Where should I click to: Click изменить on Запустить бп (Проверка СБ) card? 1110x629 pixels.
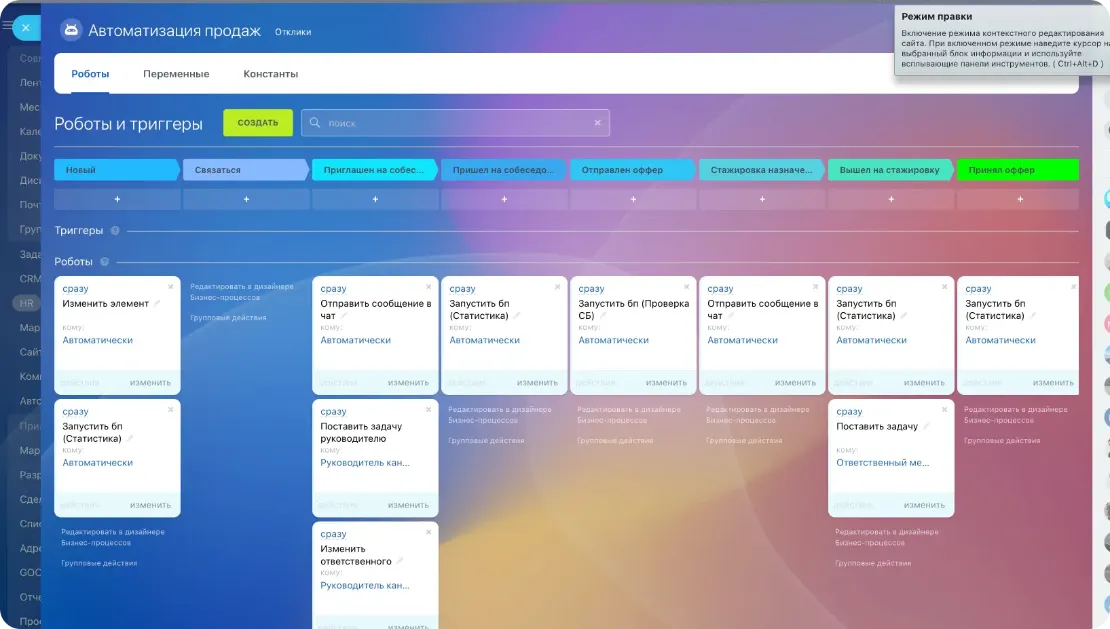pyautogui.click(x=666, y=383)
